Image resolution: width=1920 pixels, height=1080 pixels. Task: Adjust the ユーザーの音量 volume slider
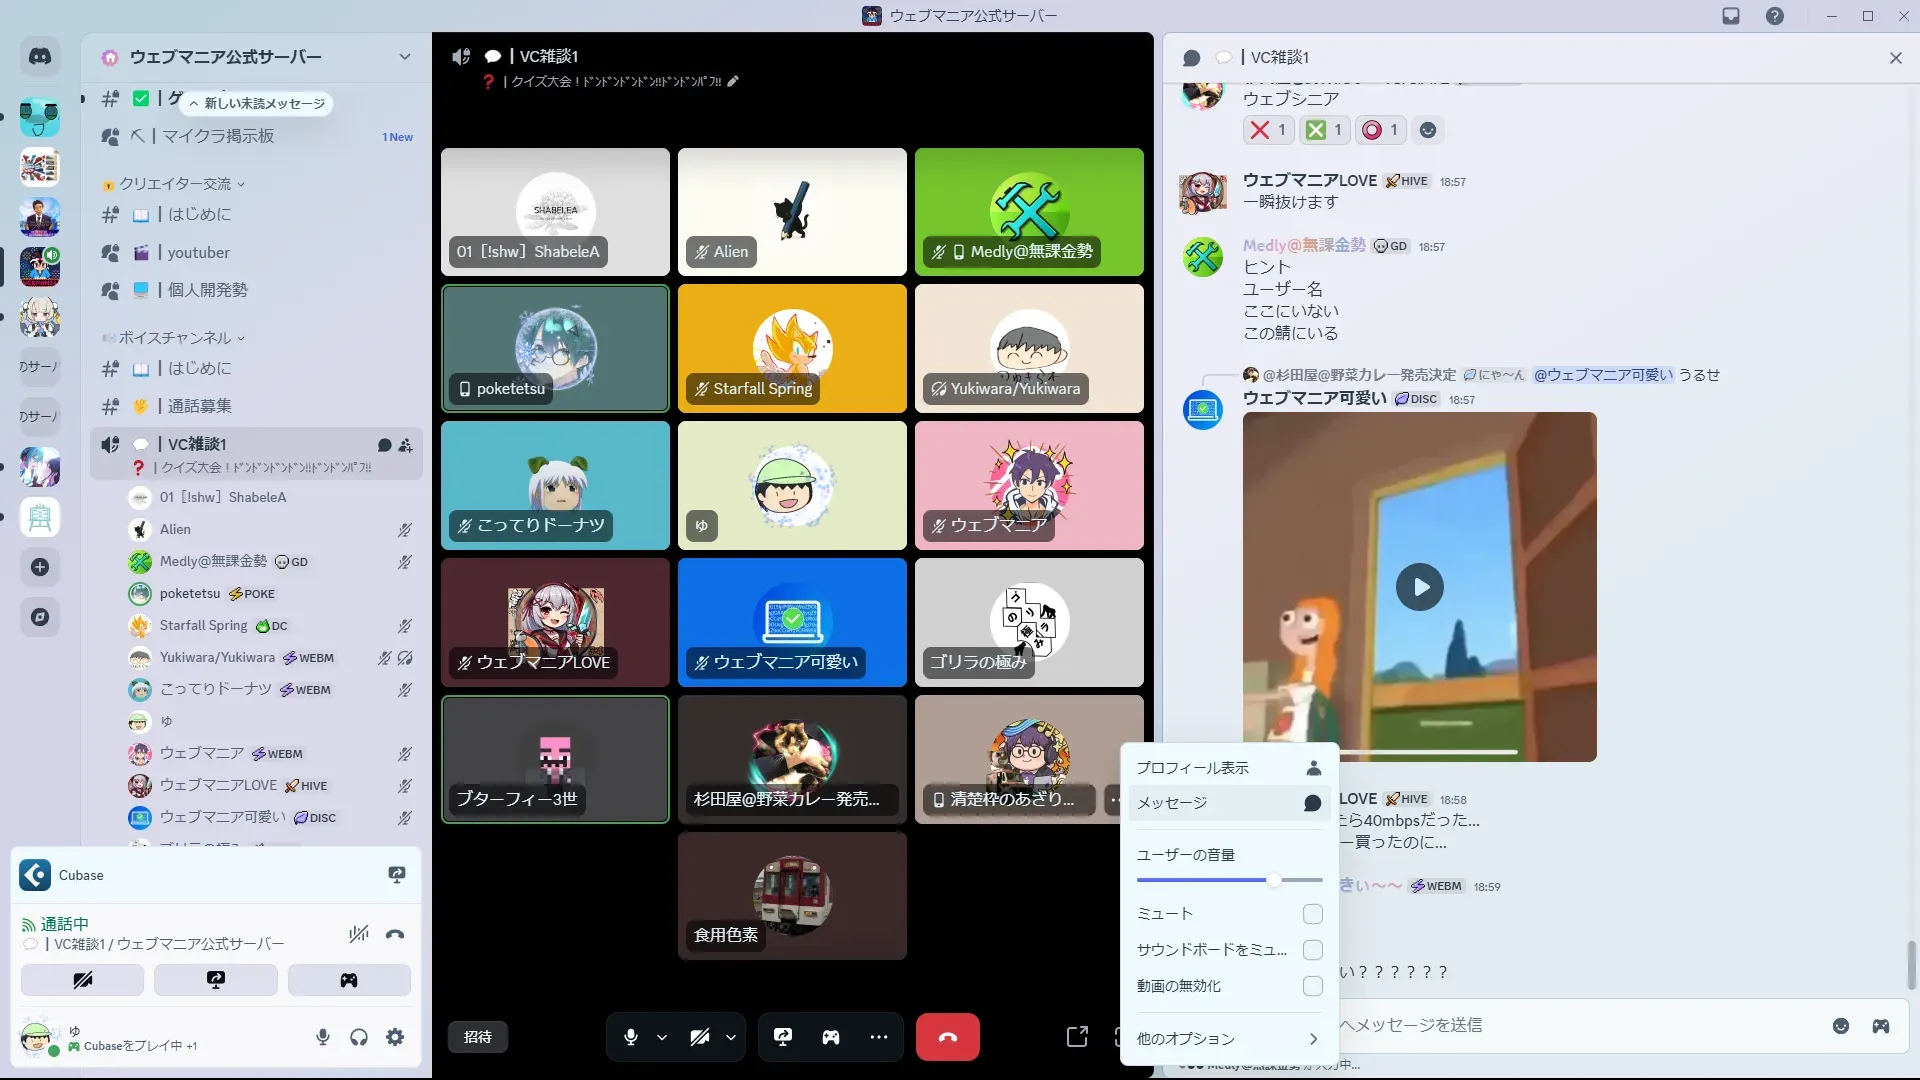coord(1273,880)
